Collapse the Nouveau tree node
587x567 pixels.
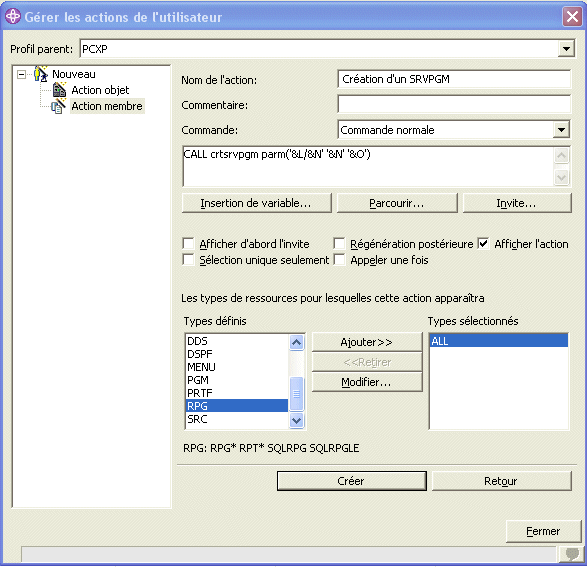21,74
